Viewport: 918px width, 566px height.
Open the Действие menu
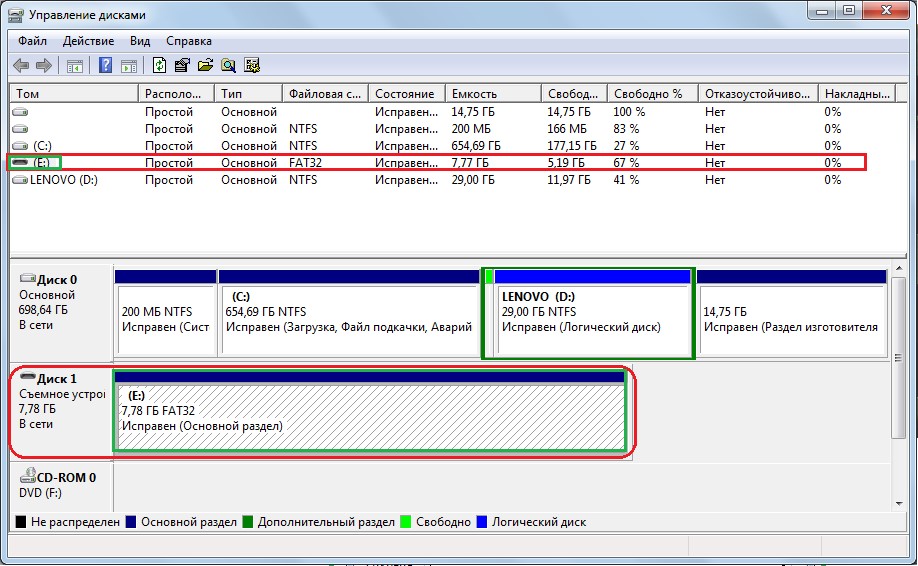[x=88, y=41]
